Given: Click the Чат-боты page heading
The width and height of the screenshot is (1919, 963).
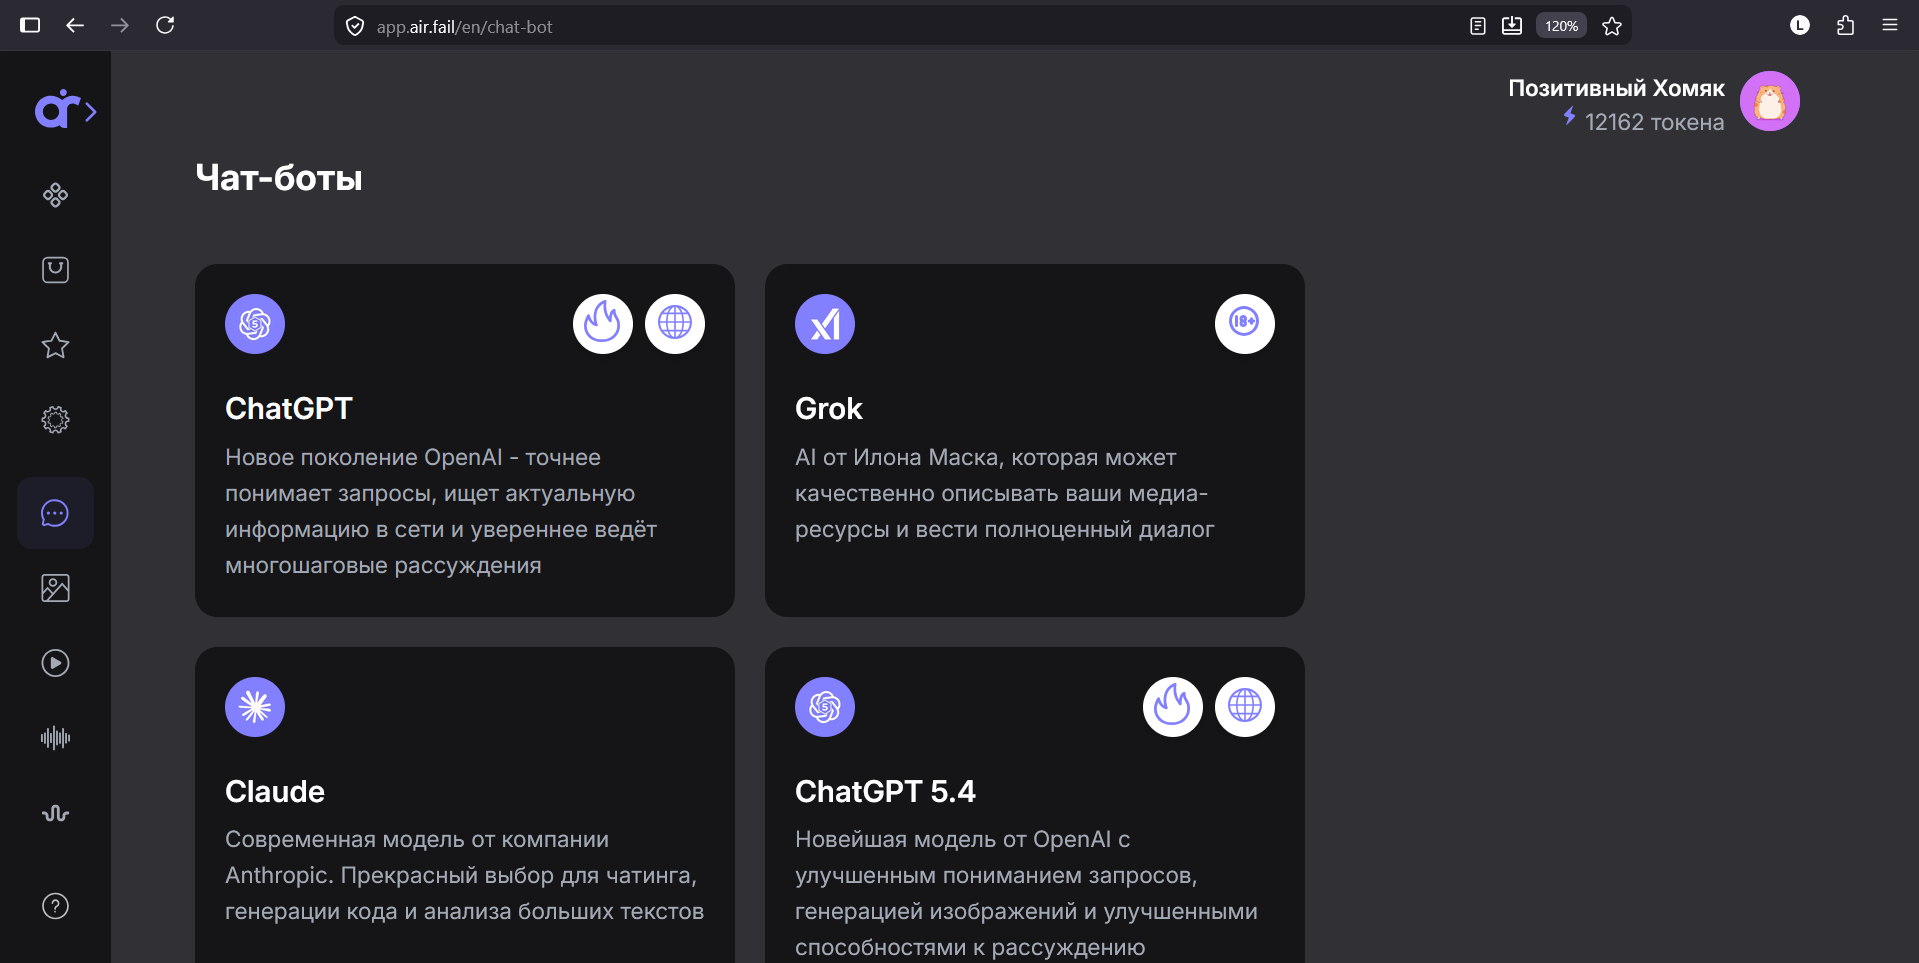Looking at the screenshot, I should click(x=279, y=178).
